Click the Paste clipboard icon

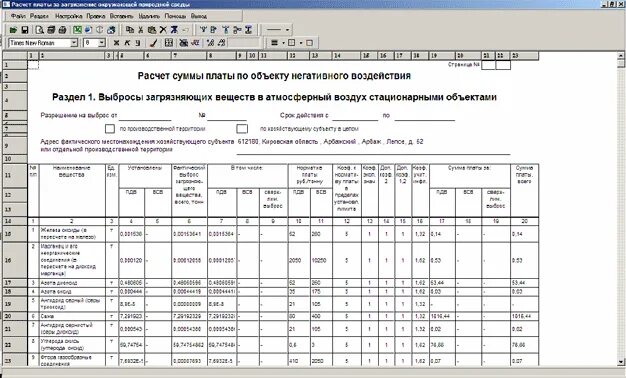pos(152,30)
